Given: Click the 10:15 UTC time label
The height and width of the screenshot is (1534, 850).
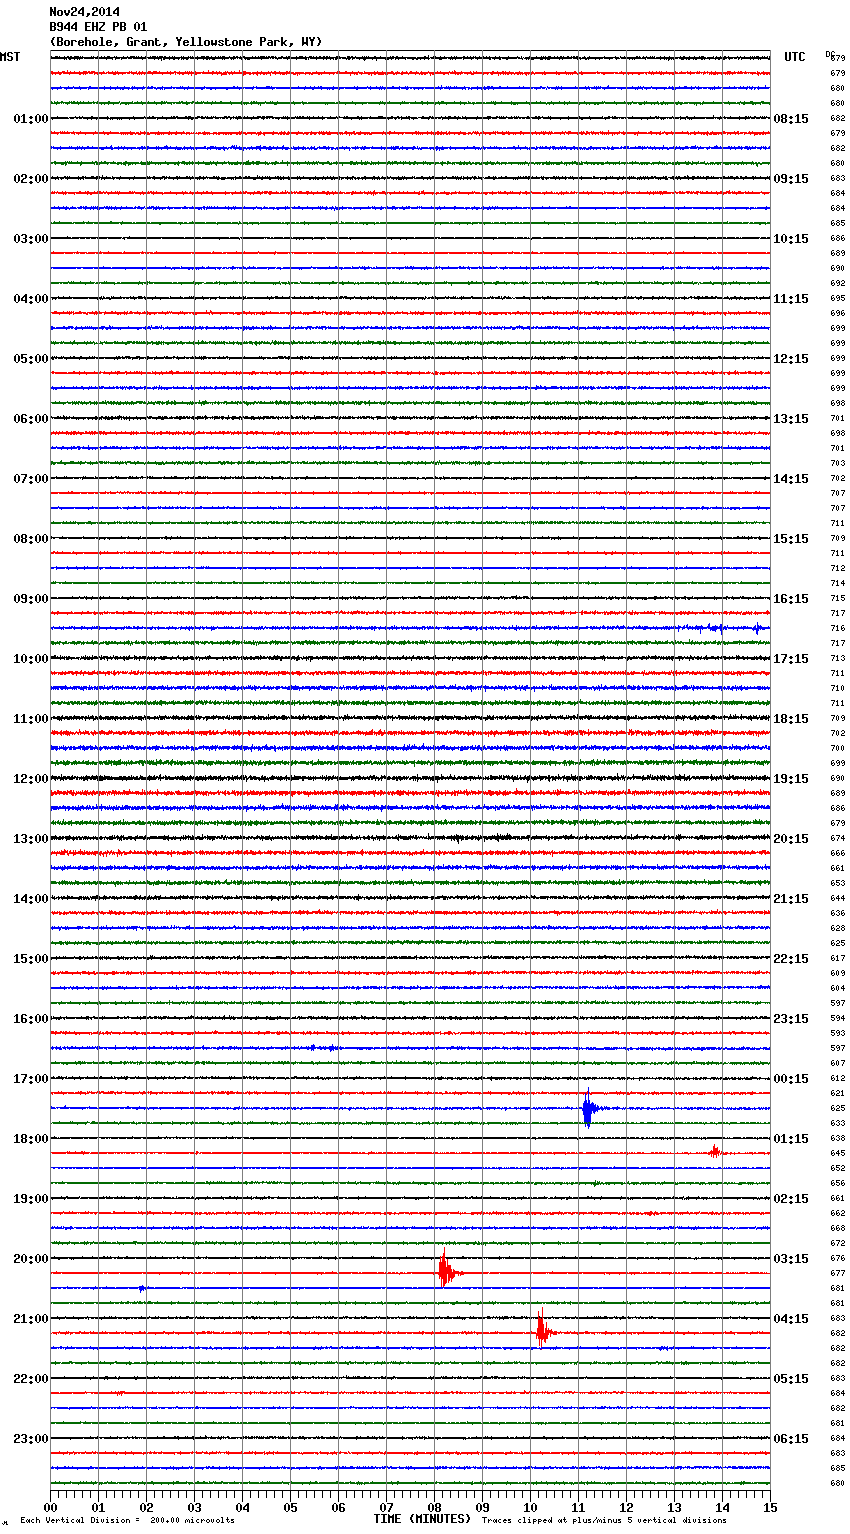Looking at the screenshot, I should (791, 239).
